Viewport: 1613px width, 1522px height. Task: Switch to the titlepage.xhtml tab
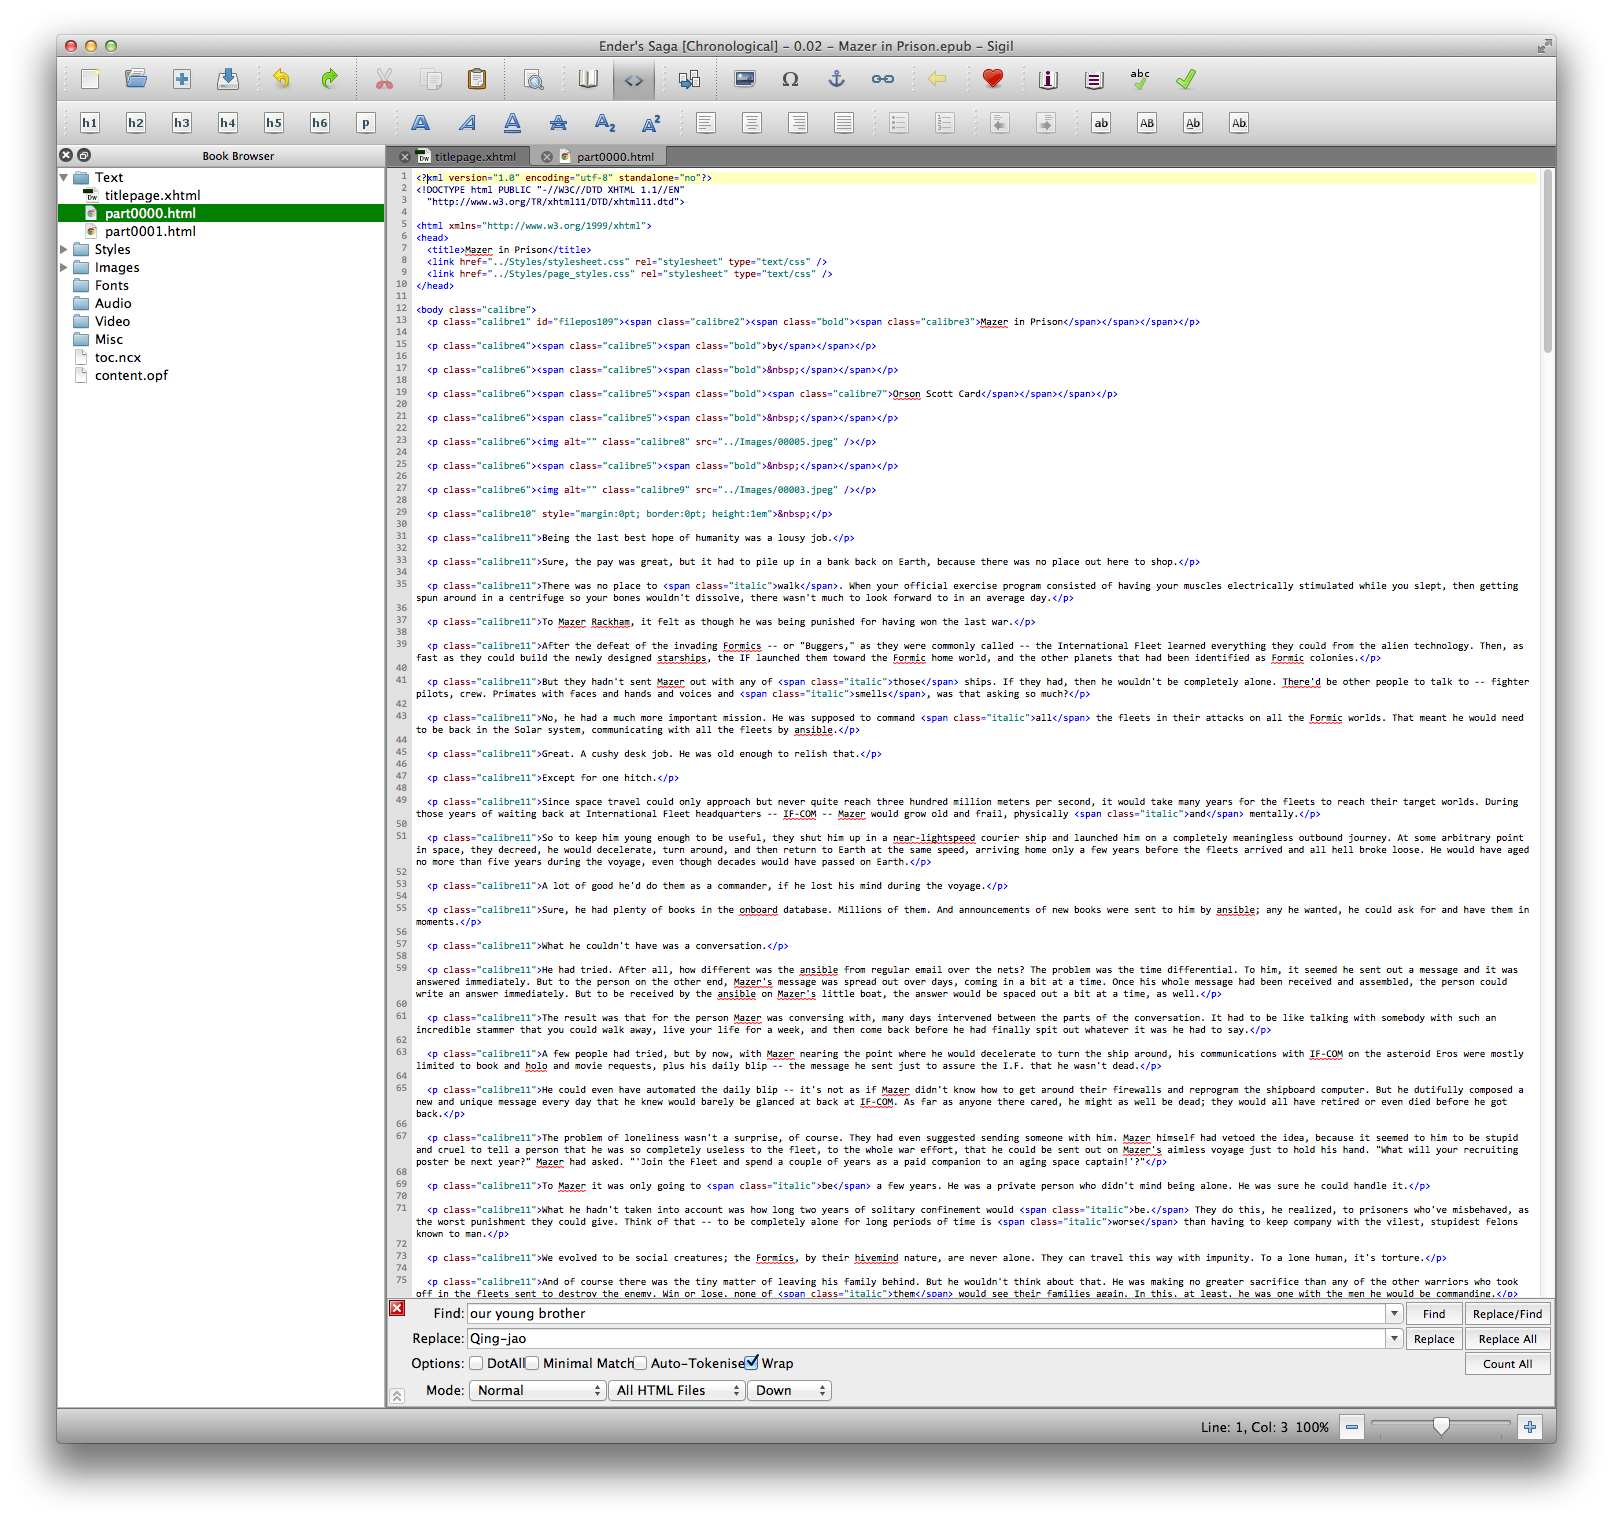[x=475, y=156]
